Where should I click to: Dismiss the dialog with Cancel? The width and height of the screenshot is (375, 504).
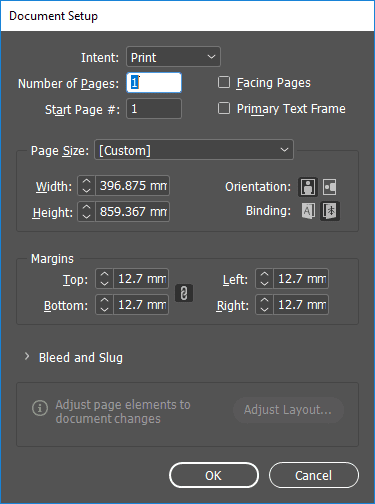pos(314,475)
